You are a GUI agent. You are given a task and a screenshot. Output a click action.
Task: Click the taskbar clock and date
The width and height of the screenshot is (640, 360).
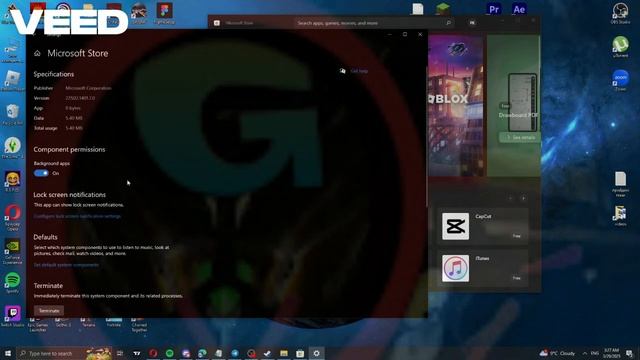[611, 353]
